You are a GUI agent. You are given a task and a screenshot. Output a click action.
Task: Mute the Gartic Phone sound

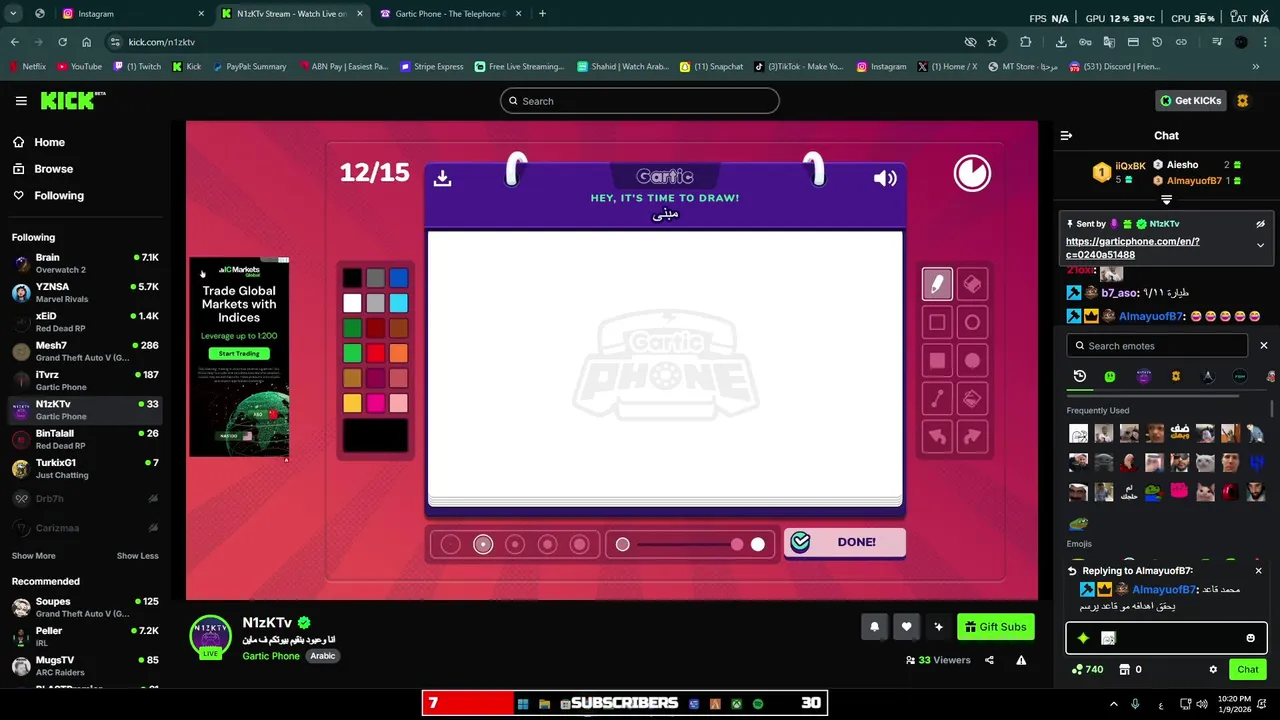885,178
